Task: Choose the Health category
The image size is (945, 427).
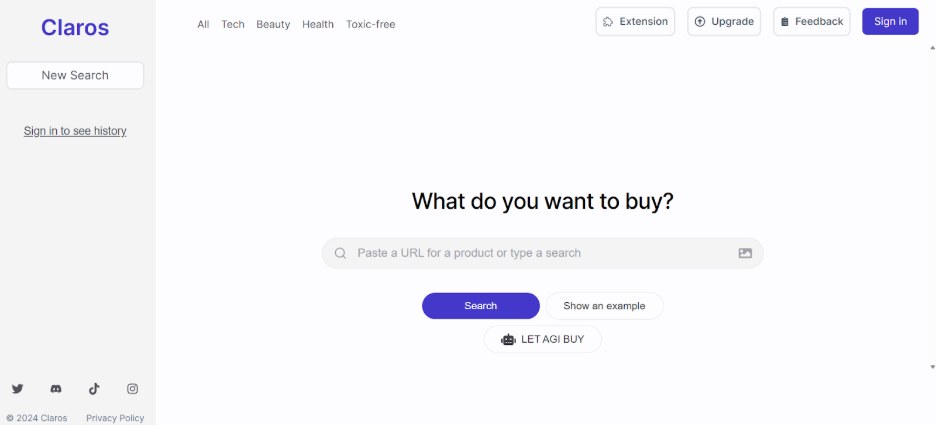Action: [318, 24]
